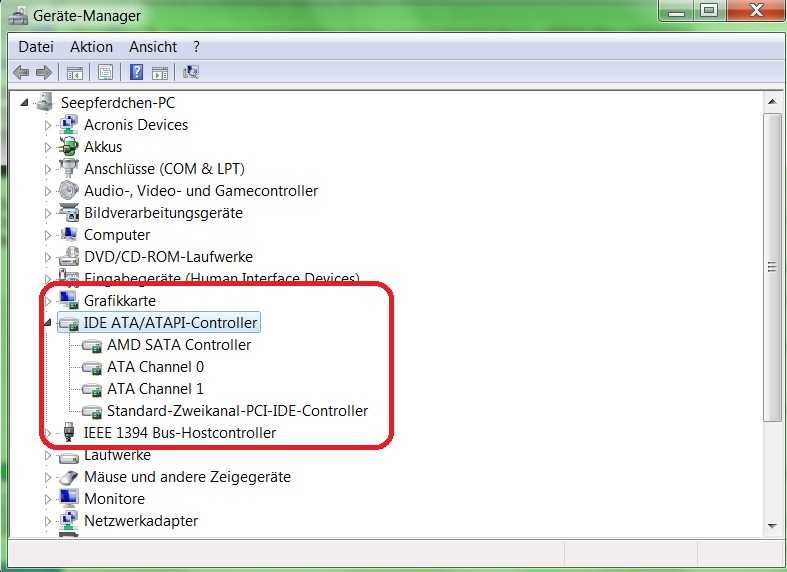
Task: Click the Laufwerke drive icon
Action: (x=68, y=457)
